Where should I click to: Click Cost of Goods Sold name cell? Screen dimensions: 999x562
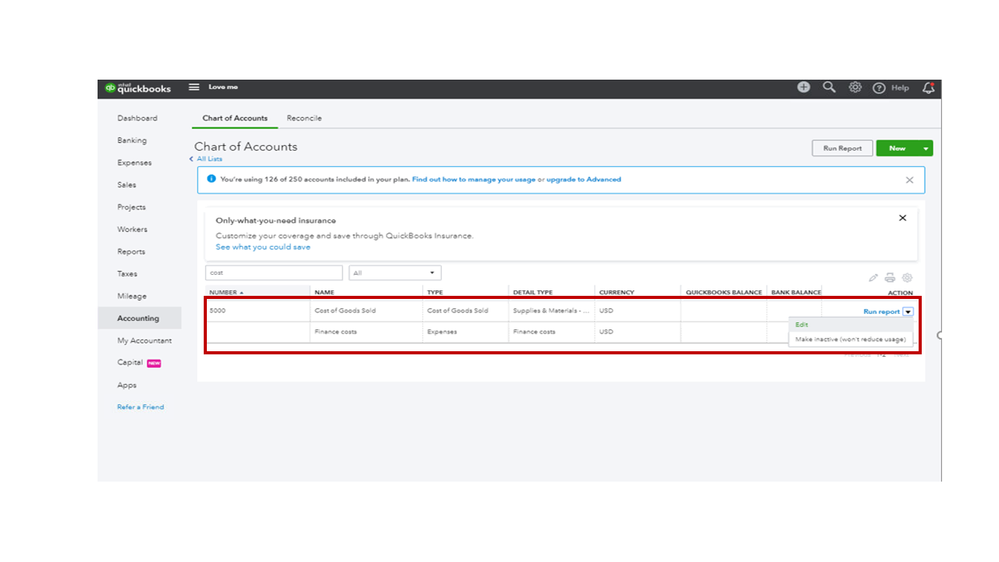[345, 311]
